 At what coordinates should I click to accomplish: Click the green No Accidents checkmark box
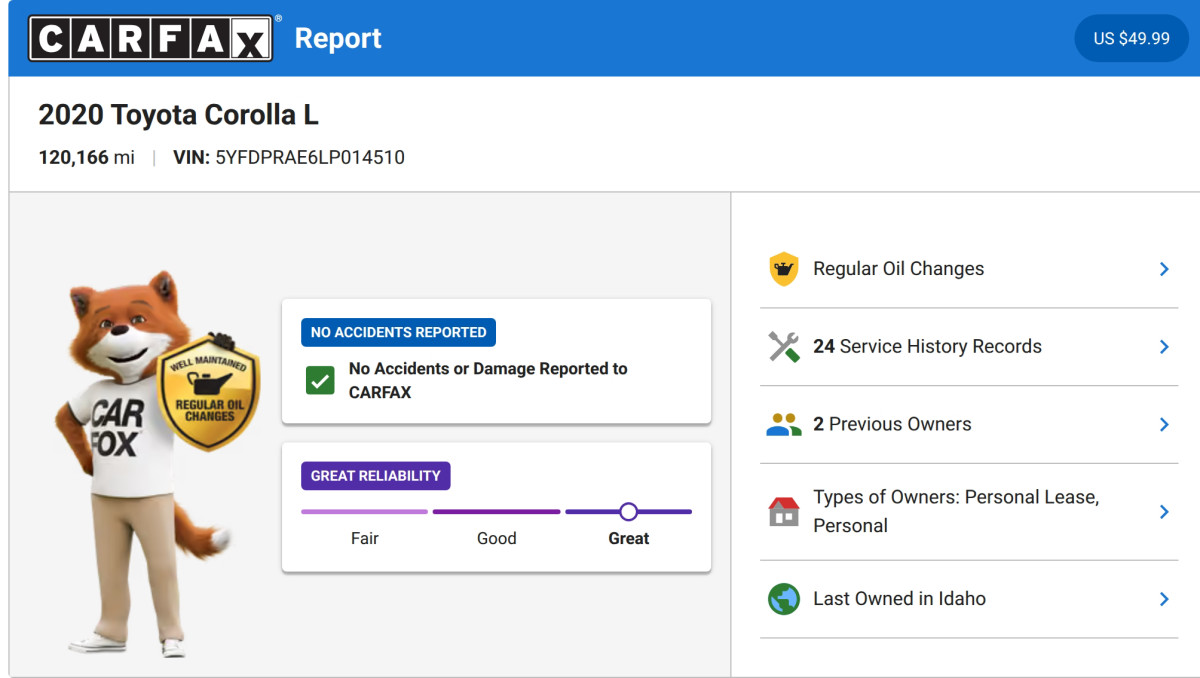click(x=320, y=380)
